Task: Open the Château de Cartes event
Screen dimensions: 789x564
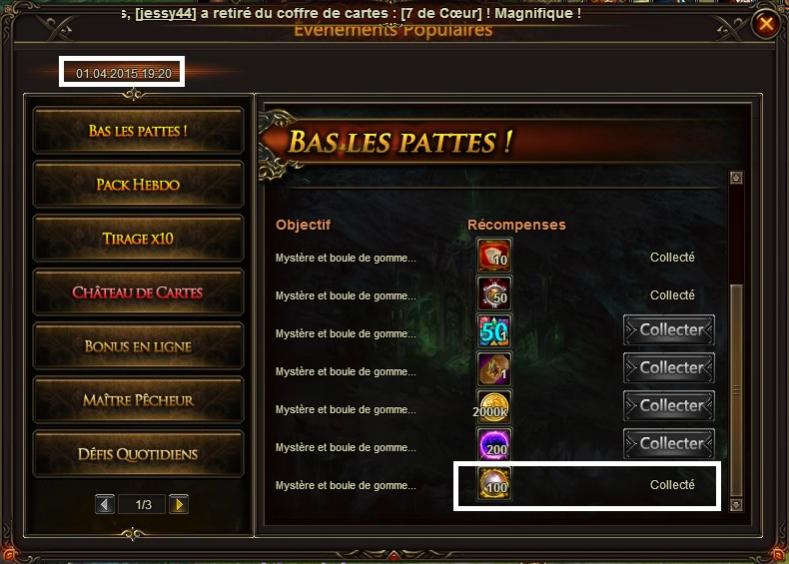Action: click(x=138, y=292)
